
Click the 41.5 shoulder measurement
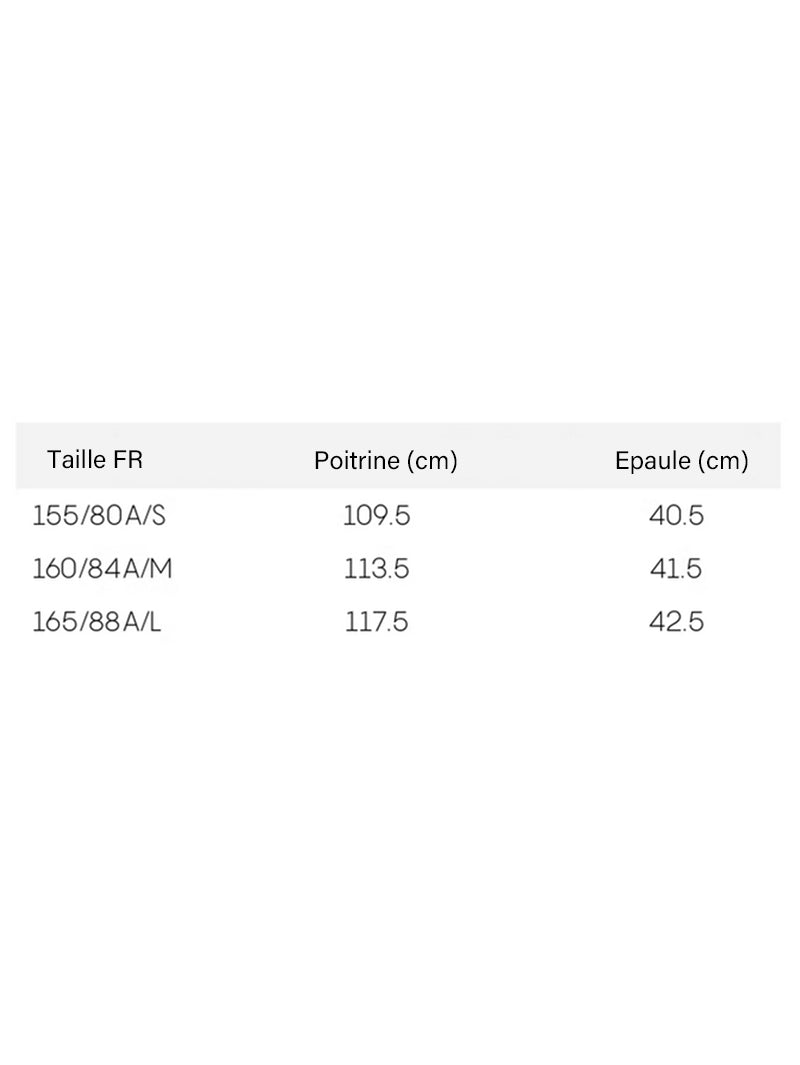point(676,568)
